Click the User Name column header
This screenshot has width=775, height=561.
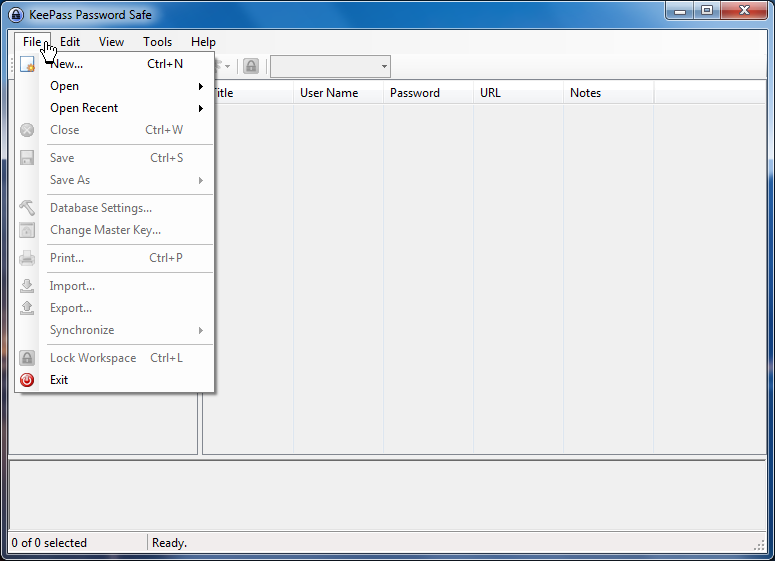[x=338, y=93]
